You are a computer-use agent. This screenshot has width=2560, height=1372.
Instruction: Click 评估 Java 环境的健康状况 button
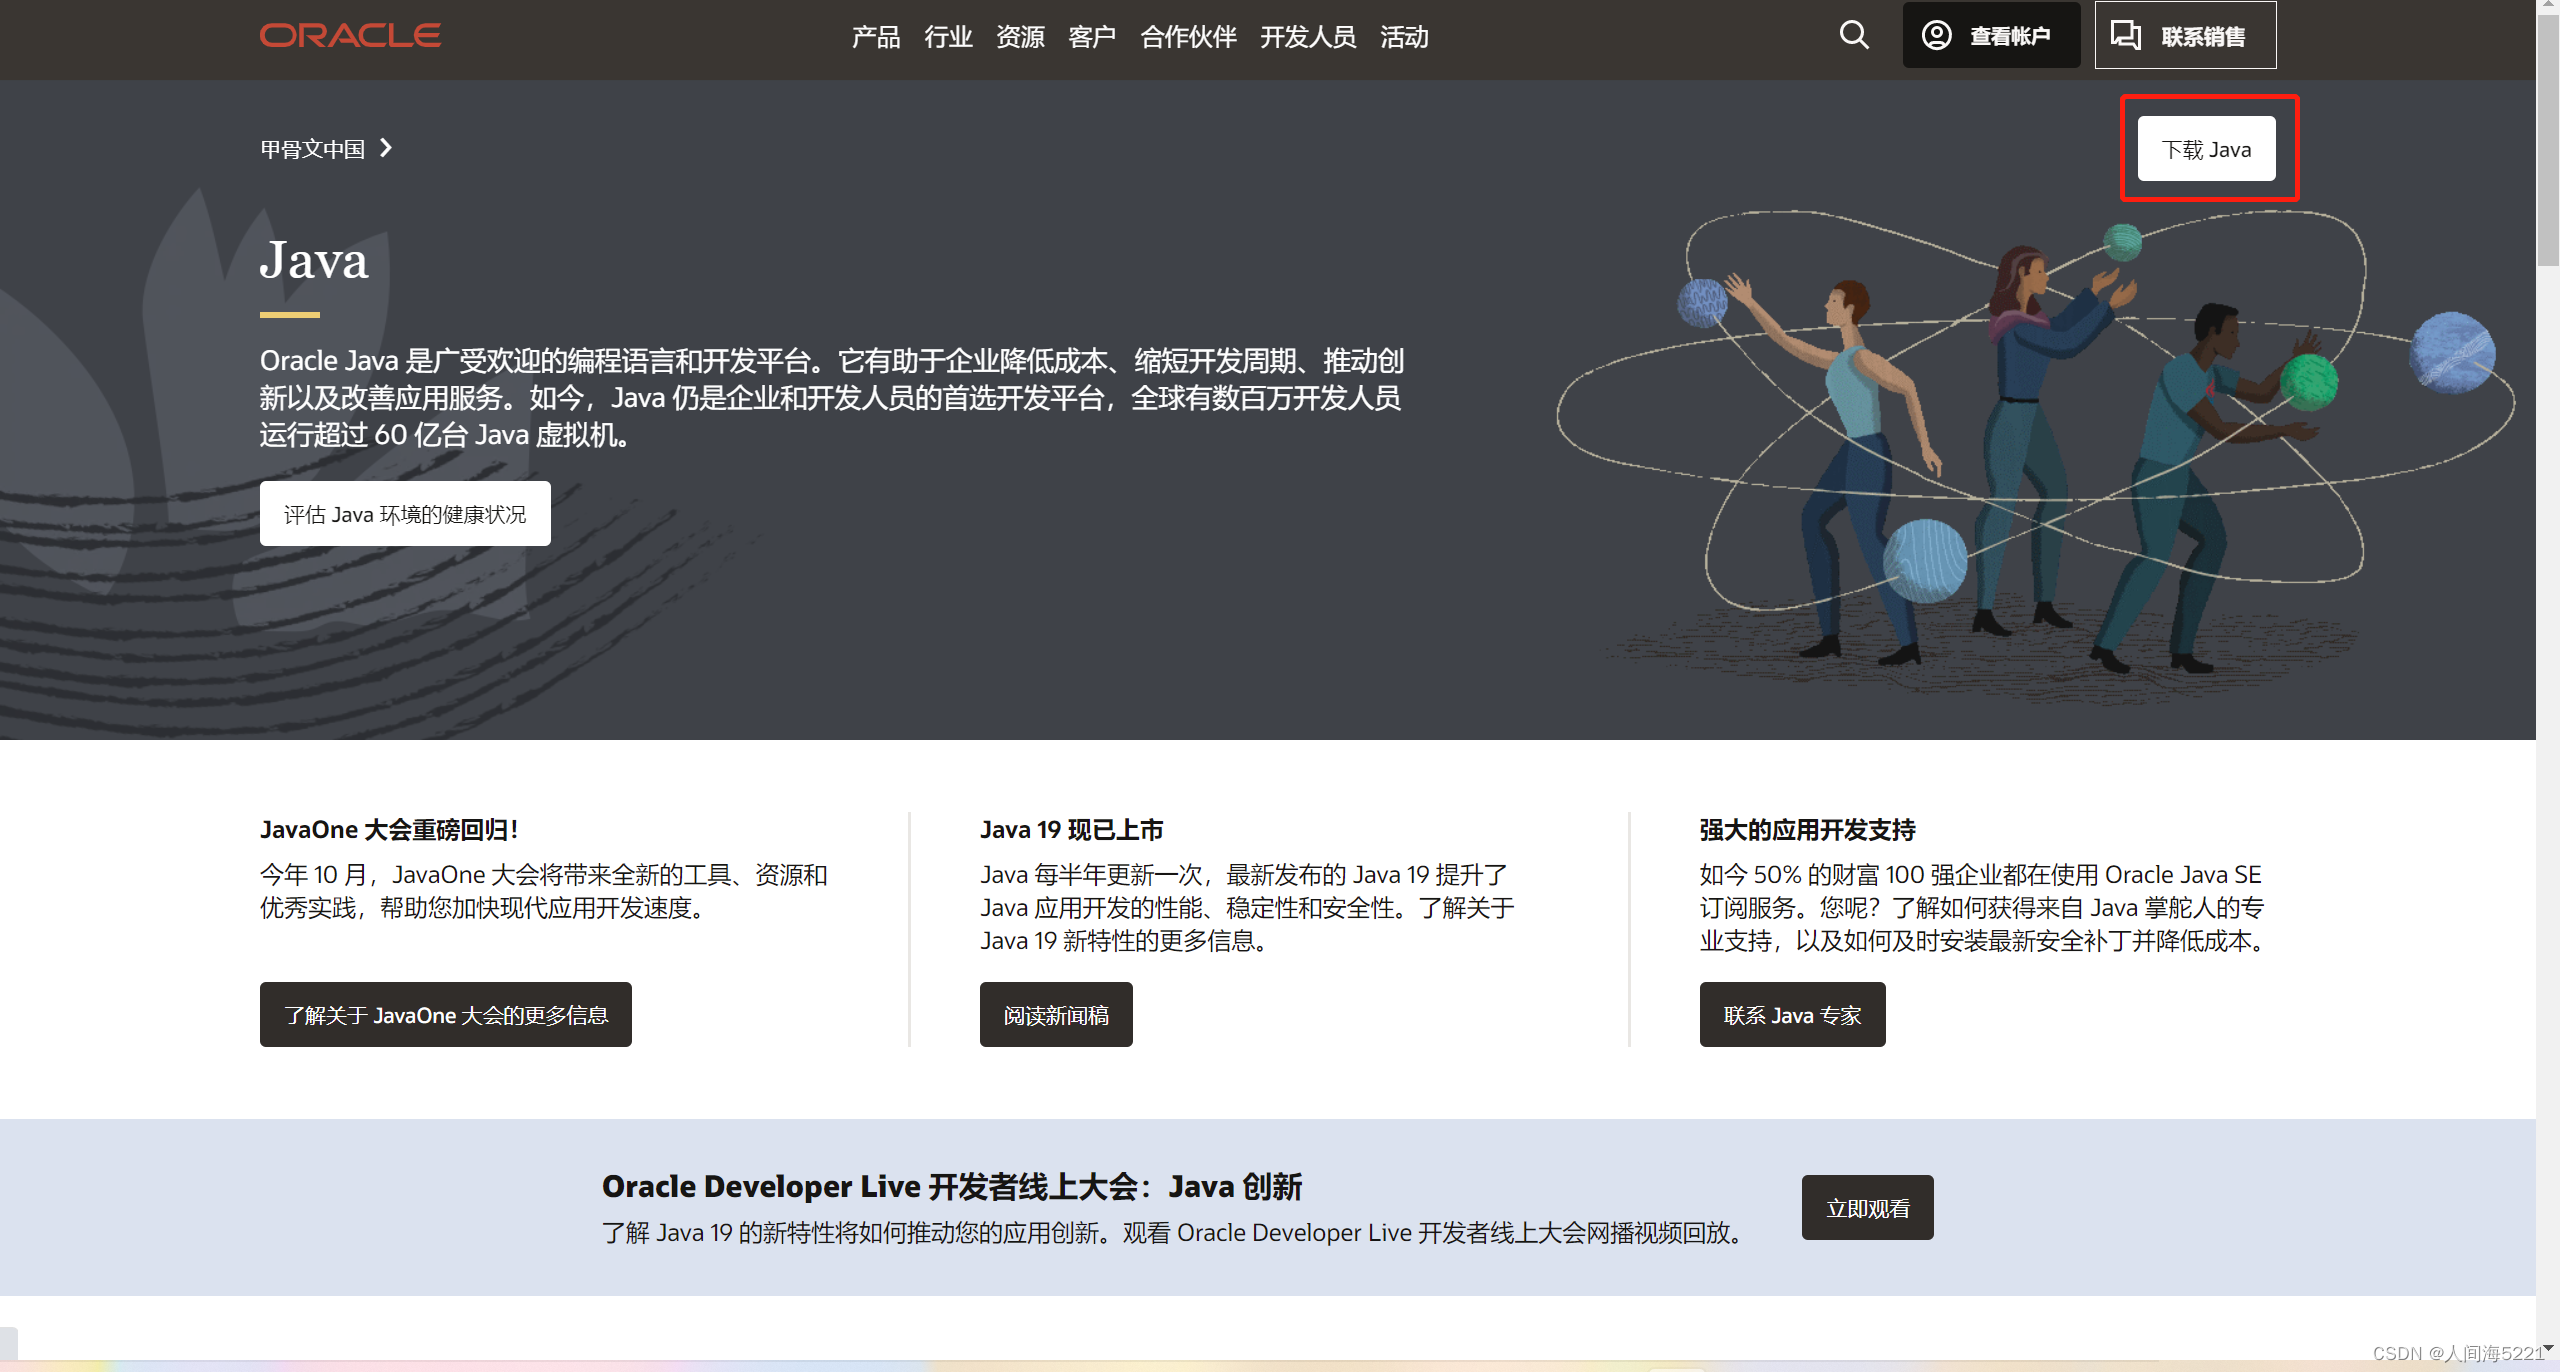coord(405,514)
